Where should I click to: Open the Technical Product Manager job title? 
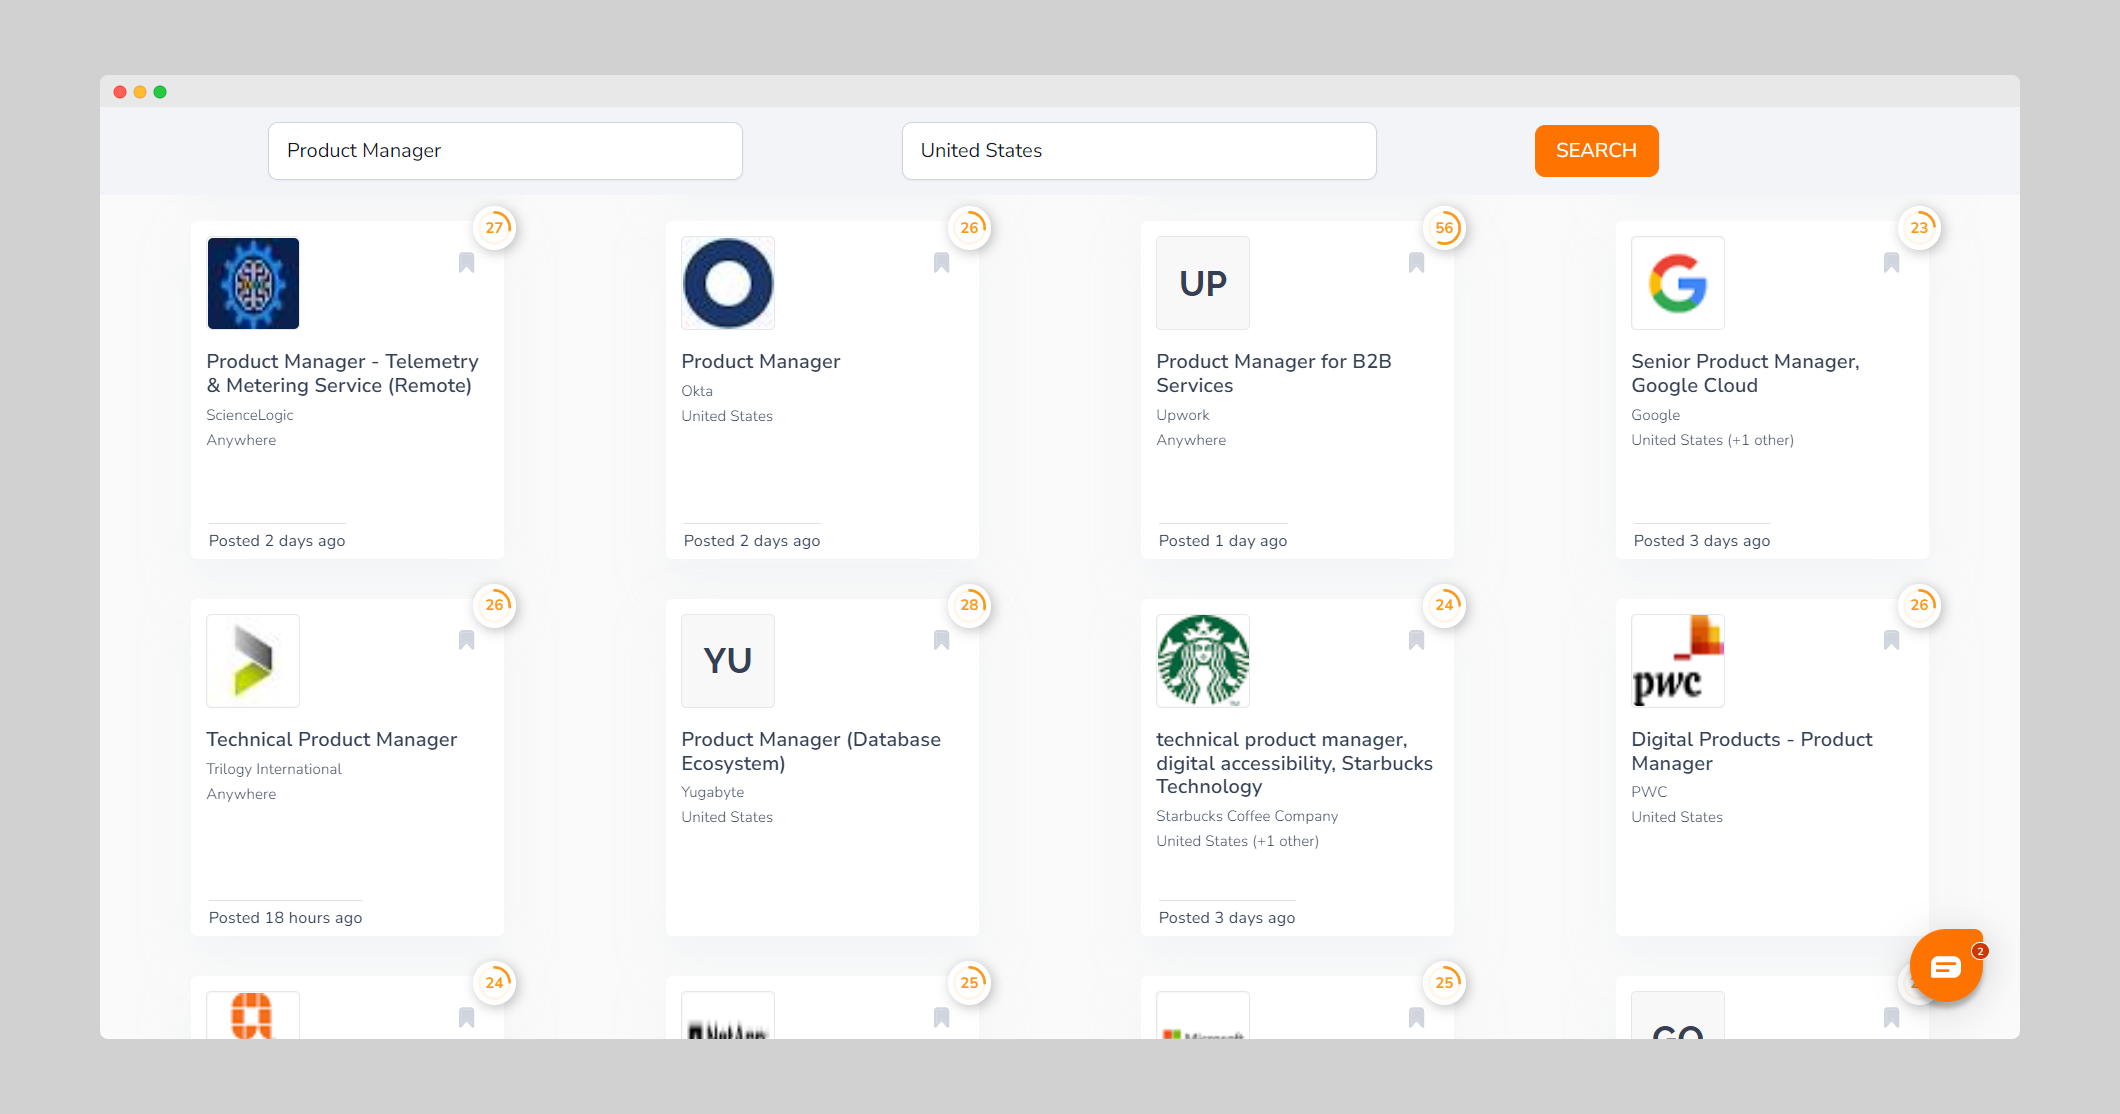pyautogui.click(x=332, y=739)
